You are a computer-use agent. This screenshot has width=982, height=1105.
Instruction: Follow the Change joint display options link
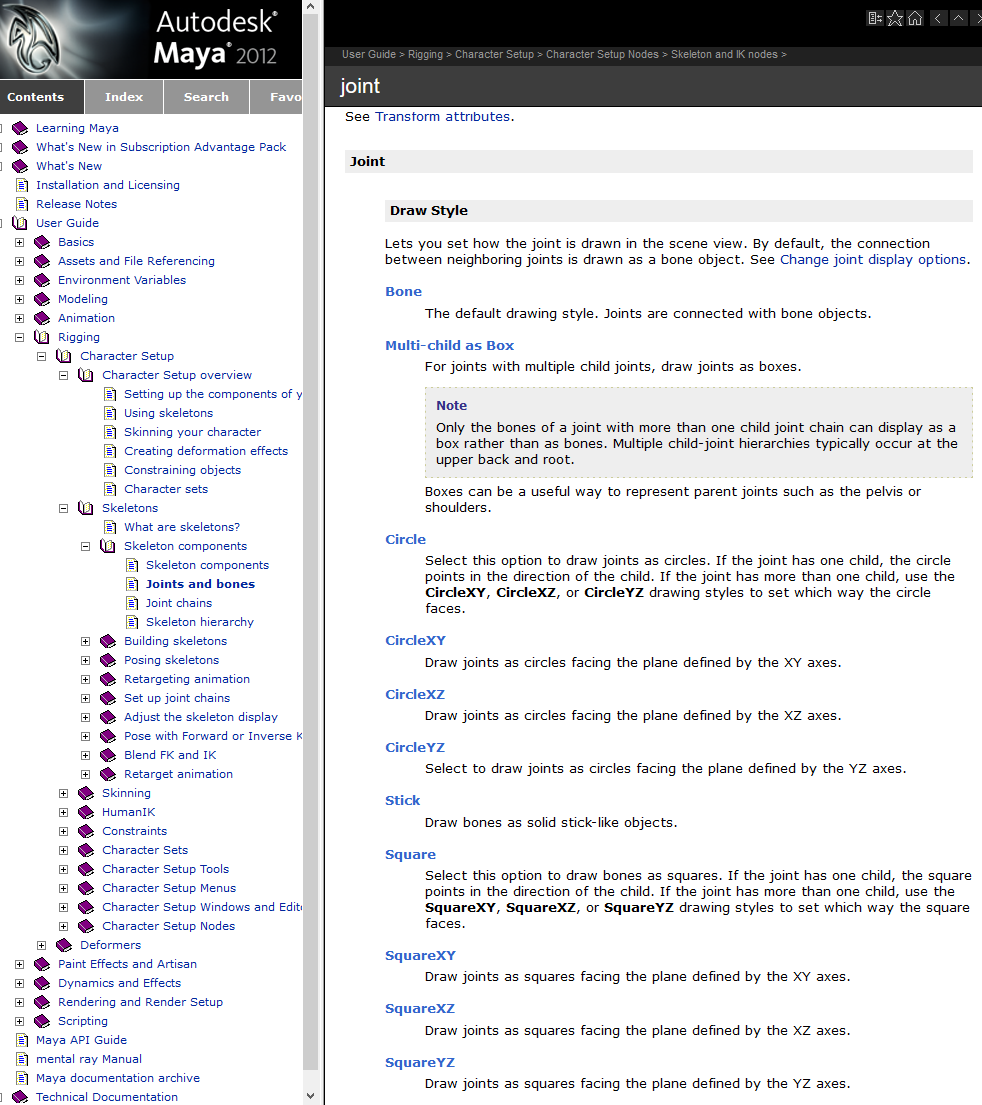pos(872,259)
